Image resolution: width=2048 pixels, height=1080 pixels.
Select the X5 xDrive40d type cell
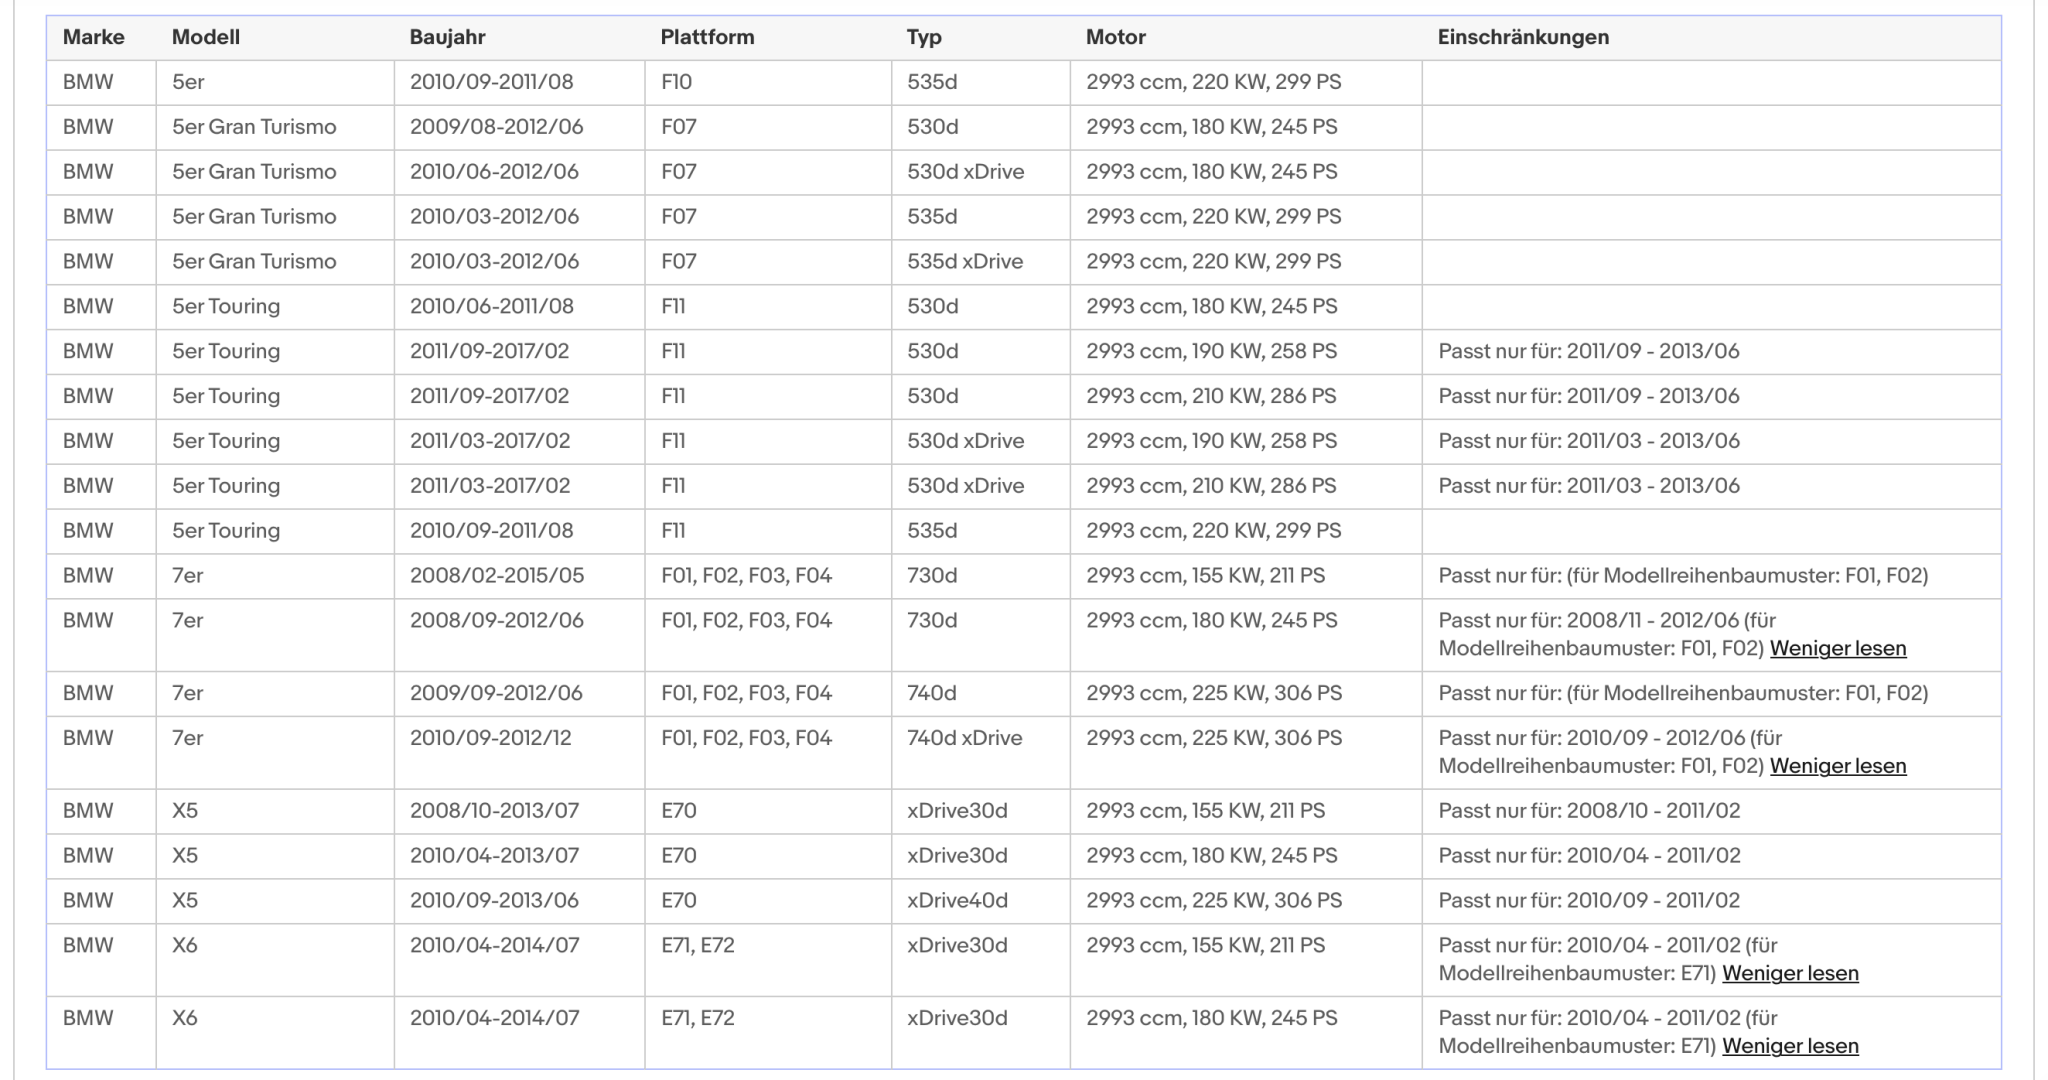pyautogui.click(x=981, y=901)
